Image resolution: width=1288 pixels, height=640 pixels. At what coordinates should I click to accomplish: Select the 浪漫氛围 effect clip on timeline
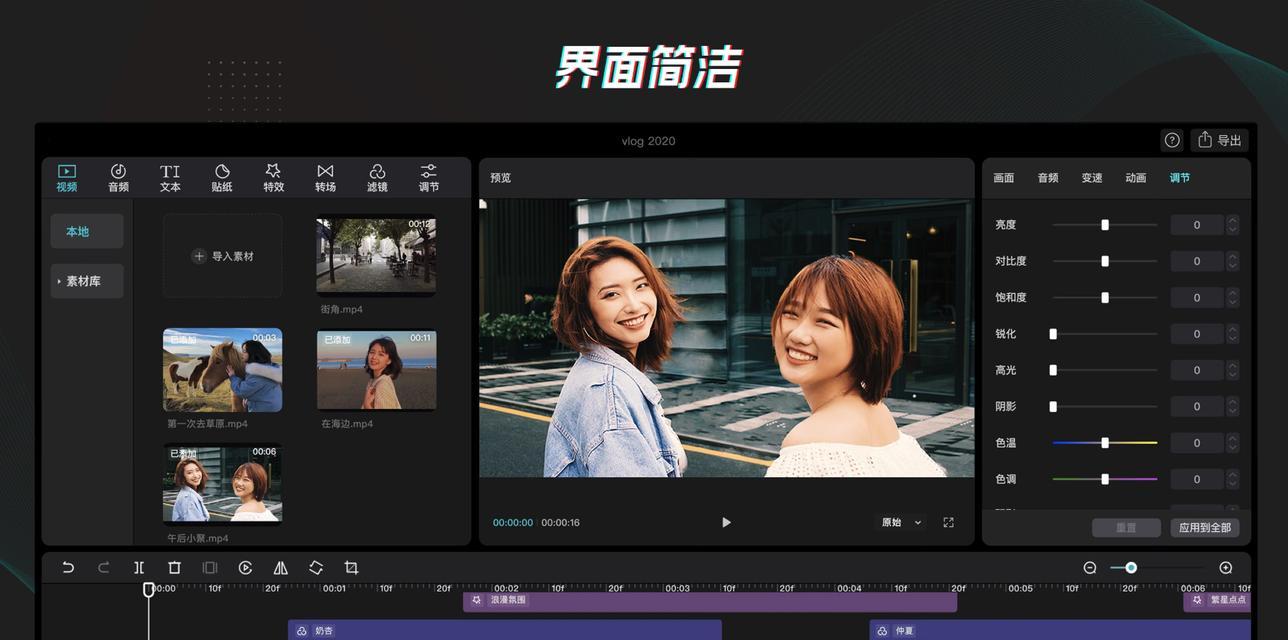(710, 601)
